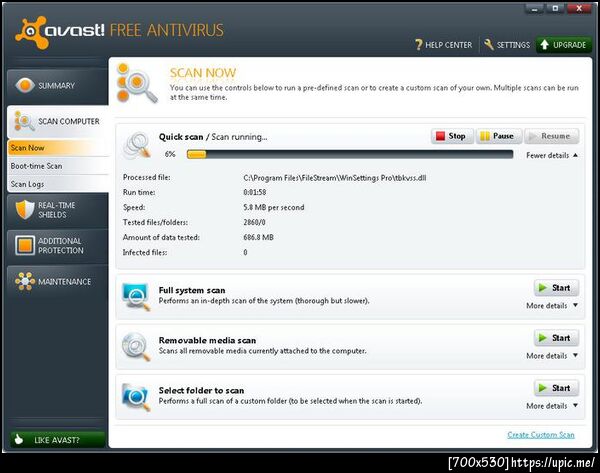600x473 pixels.
Task: Click the thumbs-up icon near Like Avast
Action: coord(19,439)
